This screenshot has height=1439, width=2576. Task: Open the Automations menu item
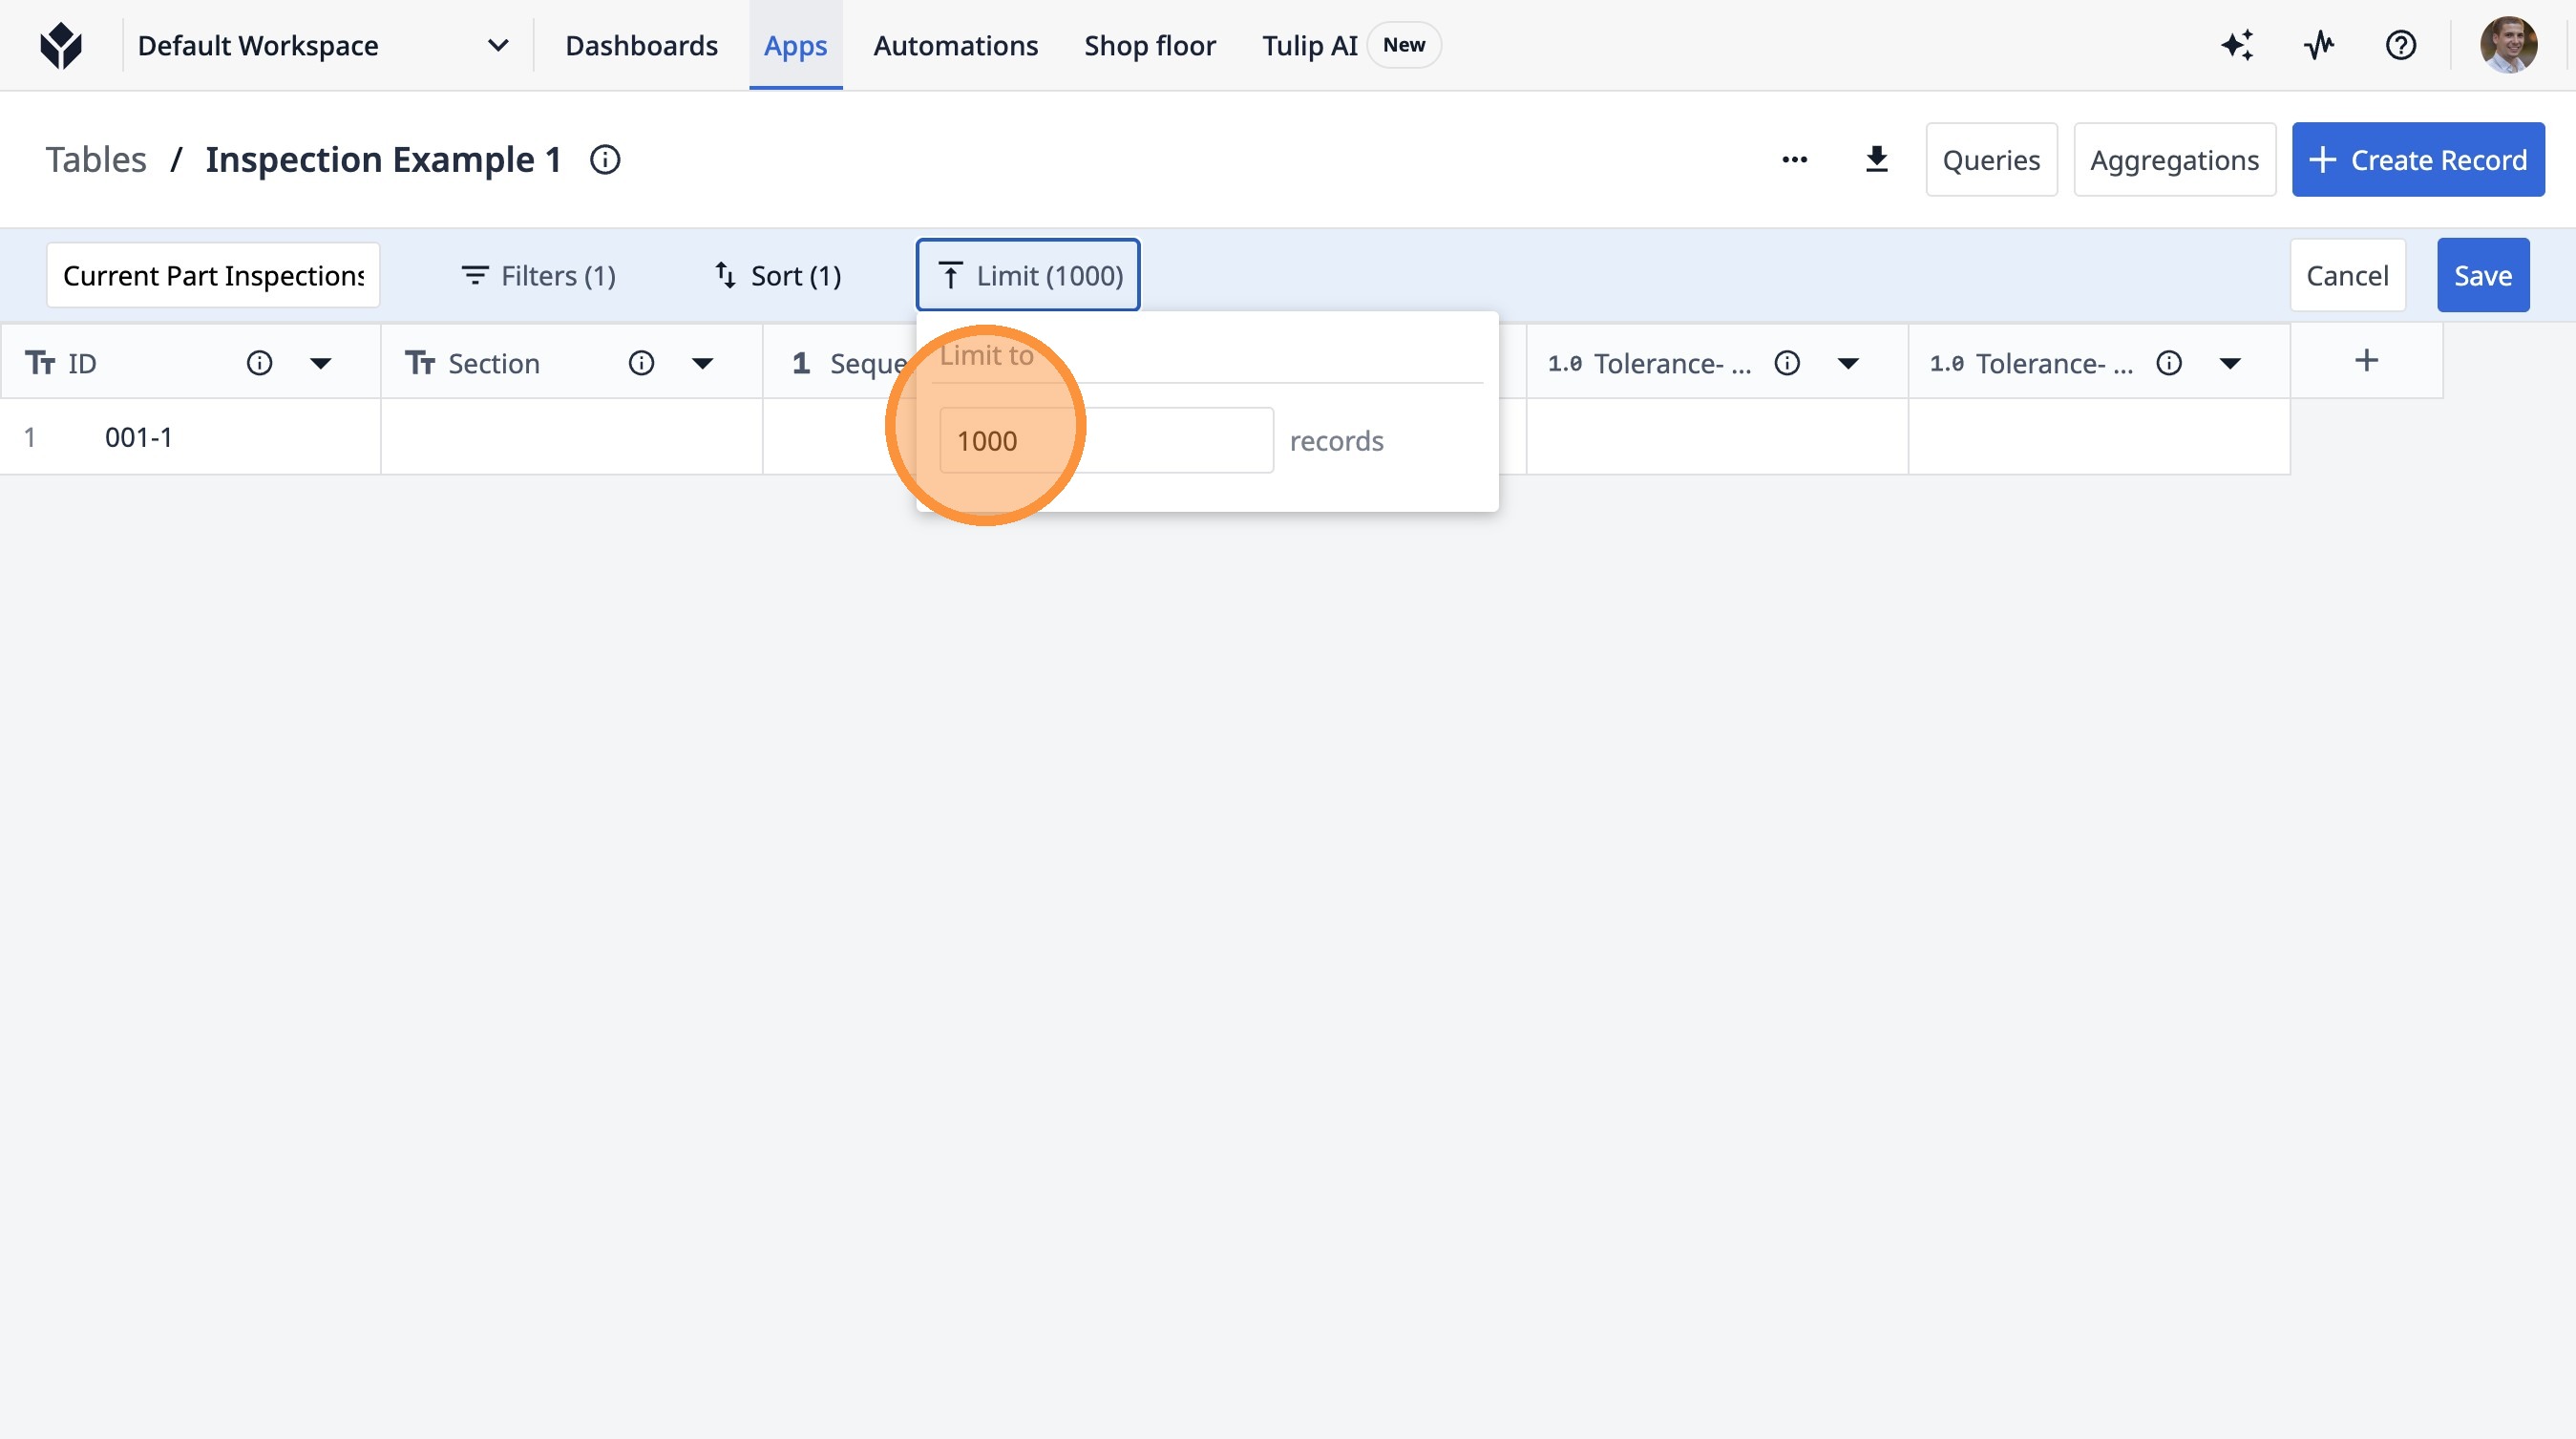(955, 45)
